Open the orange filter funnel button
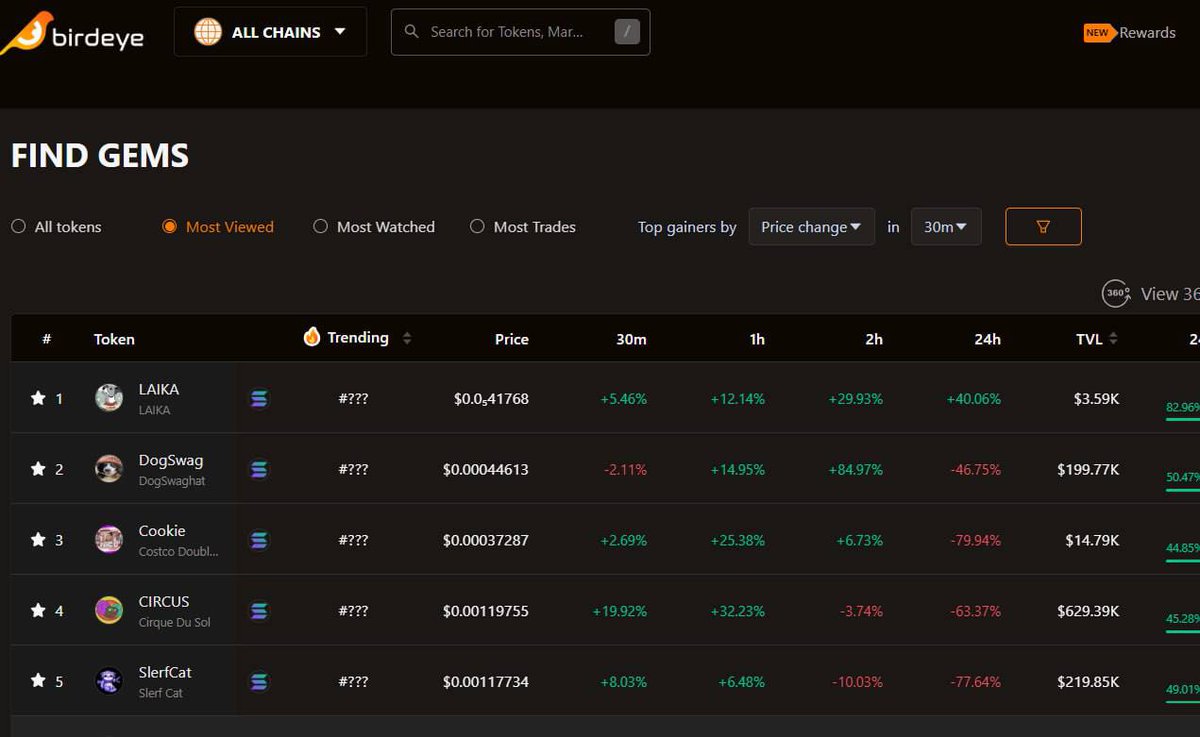The image size is (1200, 737). [1043, 227]
